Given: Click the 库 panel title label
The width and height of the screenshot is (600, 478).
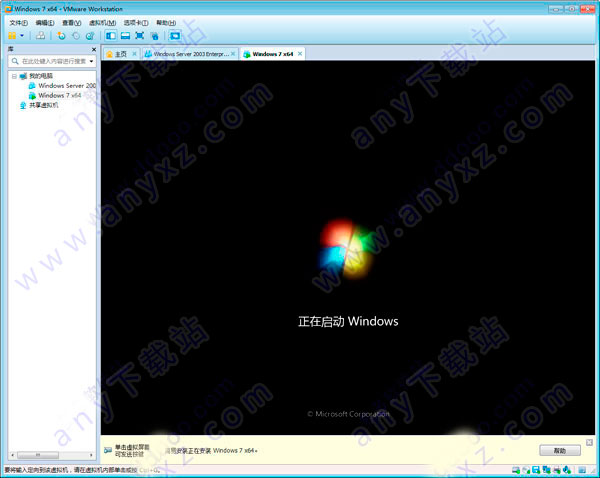Looking at the screenshot, I should click(x=11, y=49).
